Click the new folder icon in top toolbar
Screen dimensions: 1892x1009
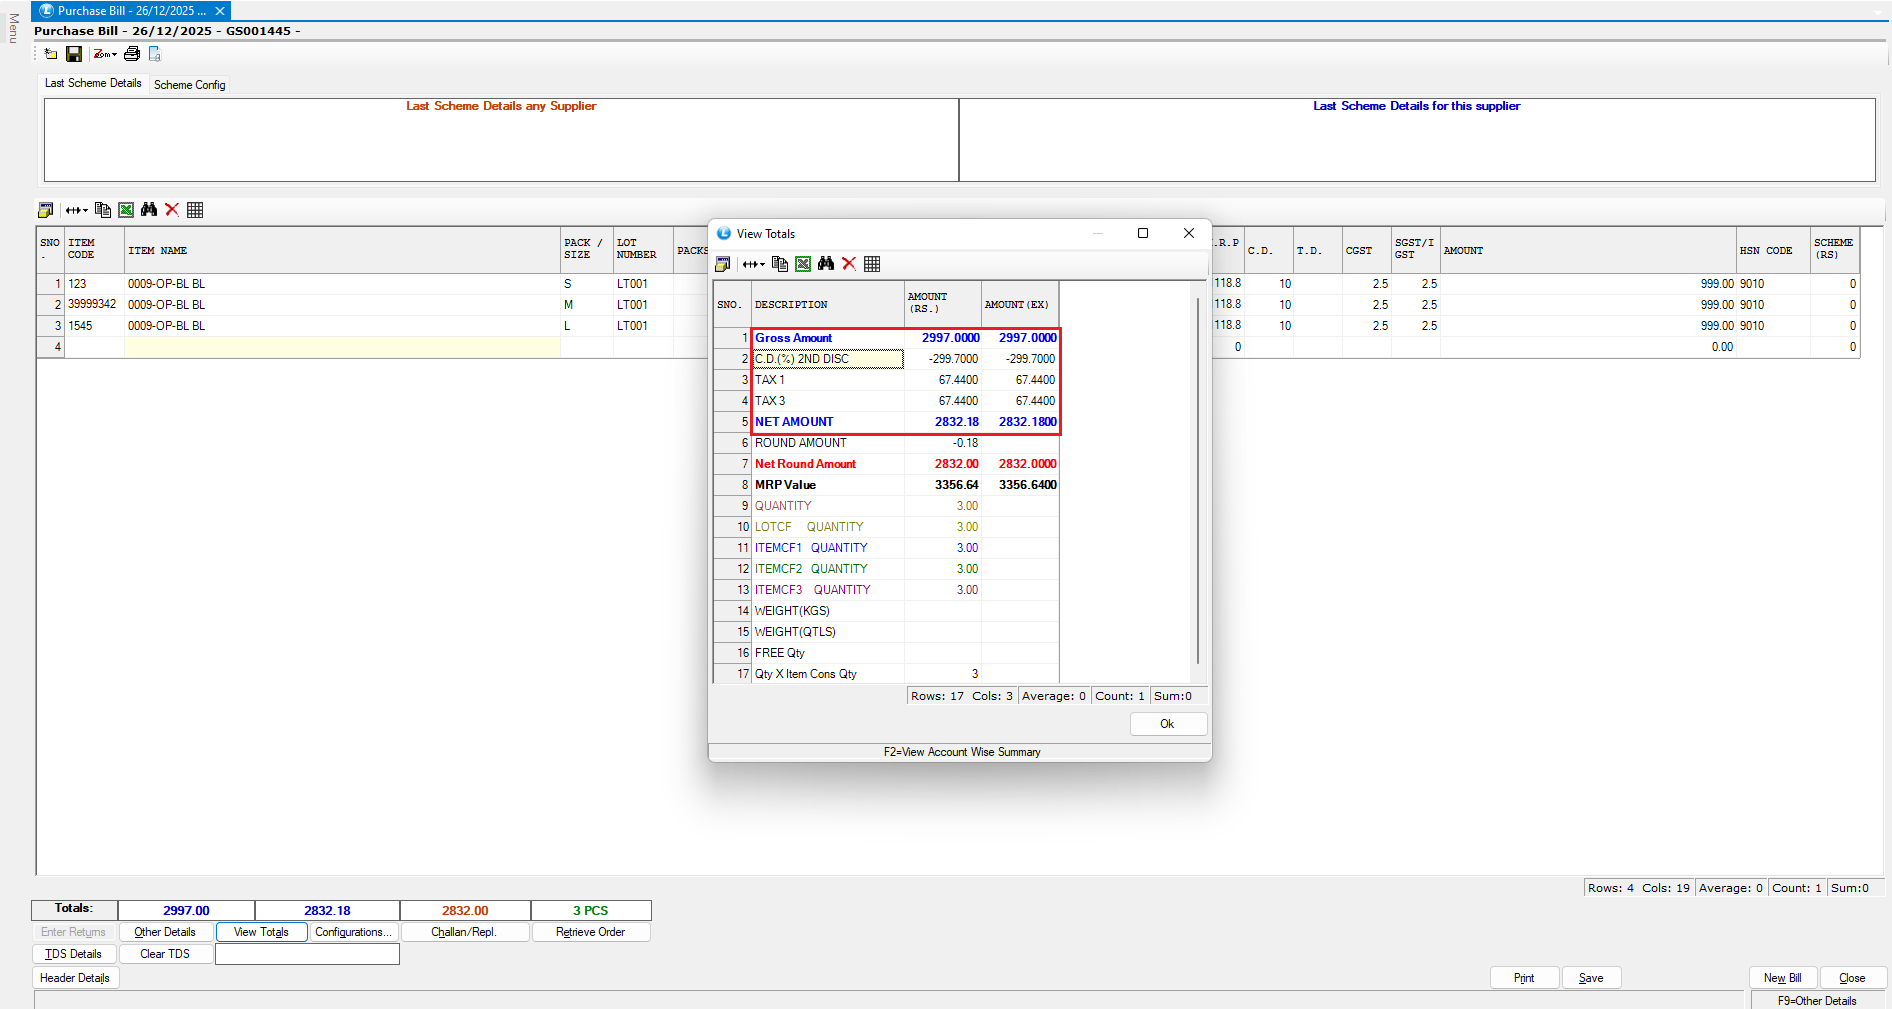click(x=51, y=54)
